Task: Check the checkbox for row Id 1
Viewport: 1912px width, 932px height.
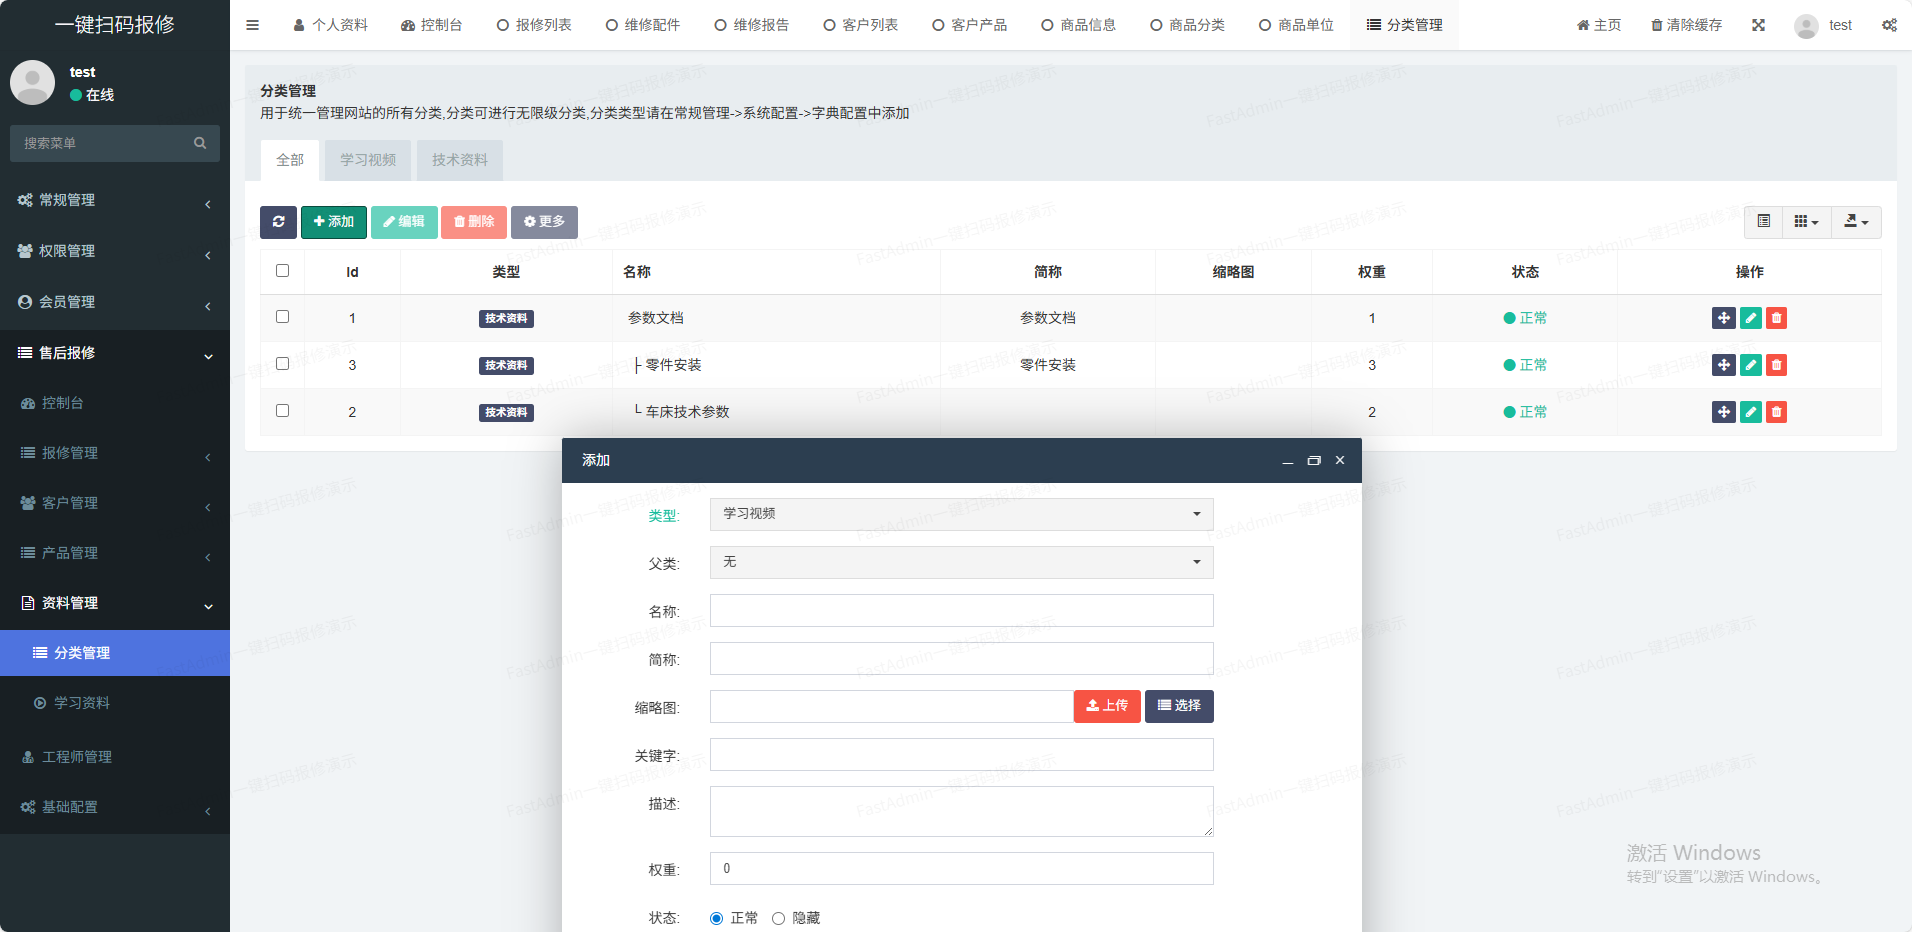Action: pos(282,317)
